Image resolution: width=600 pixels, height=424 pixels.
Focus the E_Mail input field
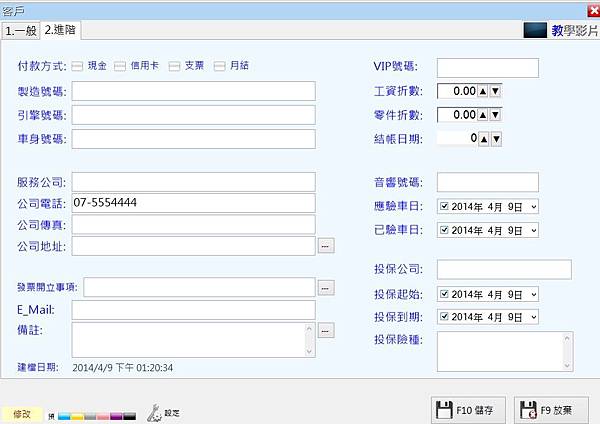194,310
